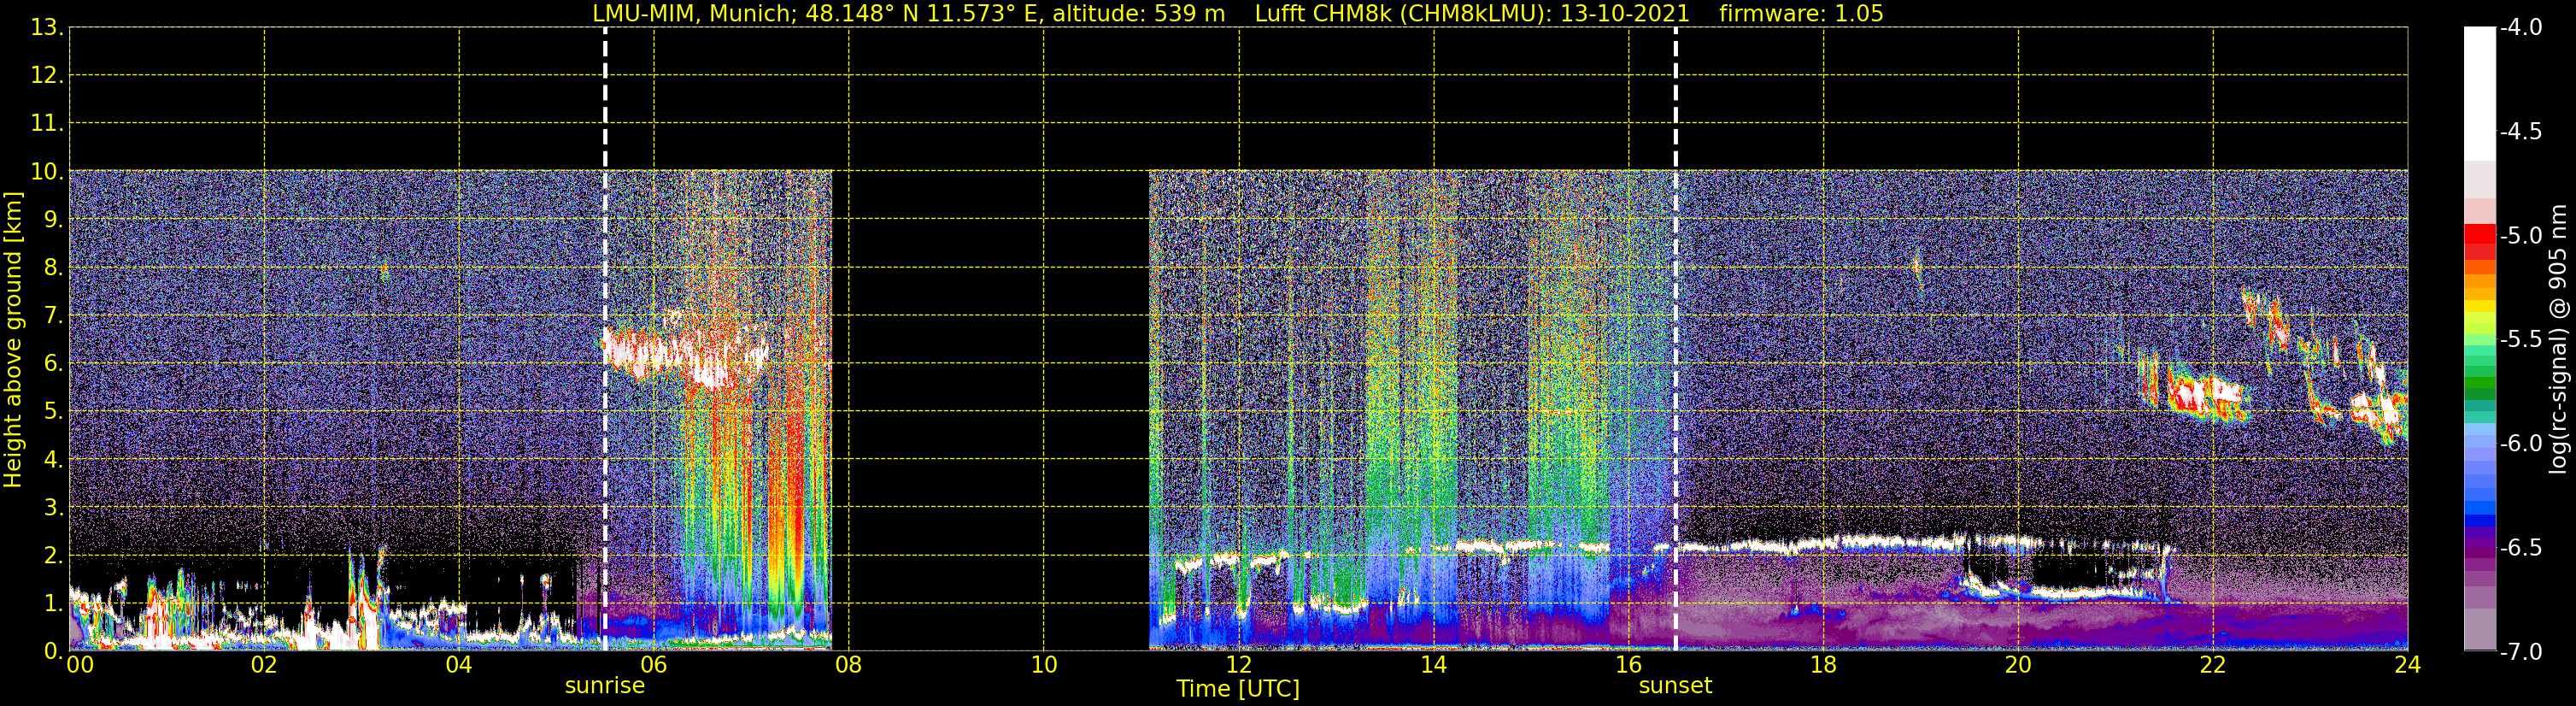Click the '00' time tick label
Image resolution: width=2576 pixels, height=706 pixels.
pos(80,665)
